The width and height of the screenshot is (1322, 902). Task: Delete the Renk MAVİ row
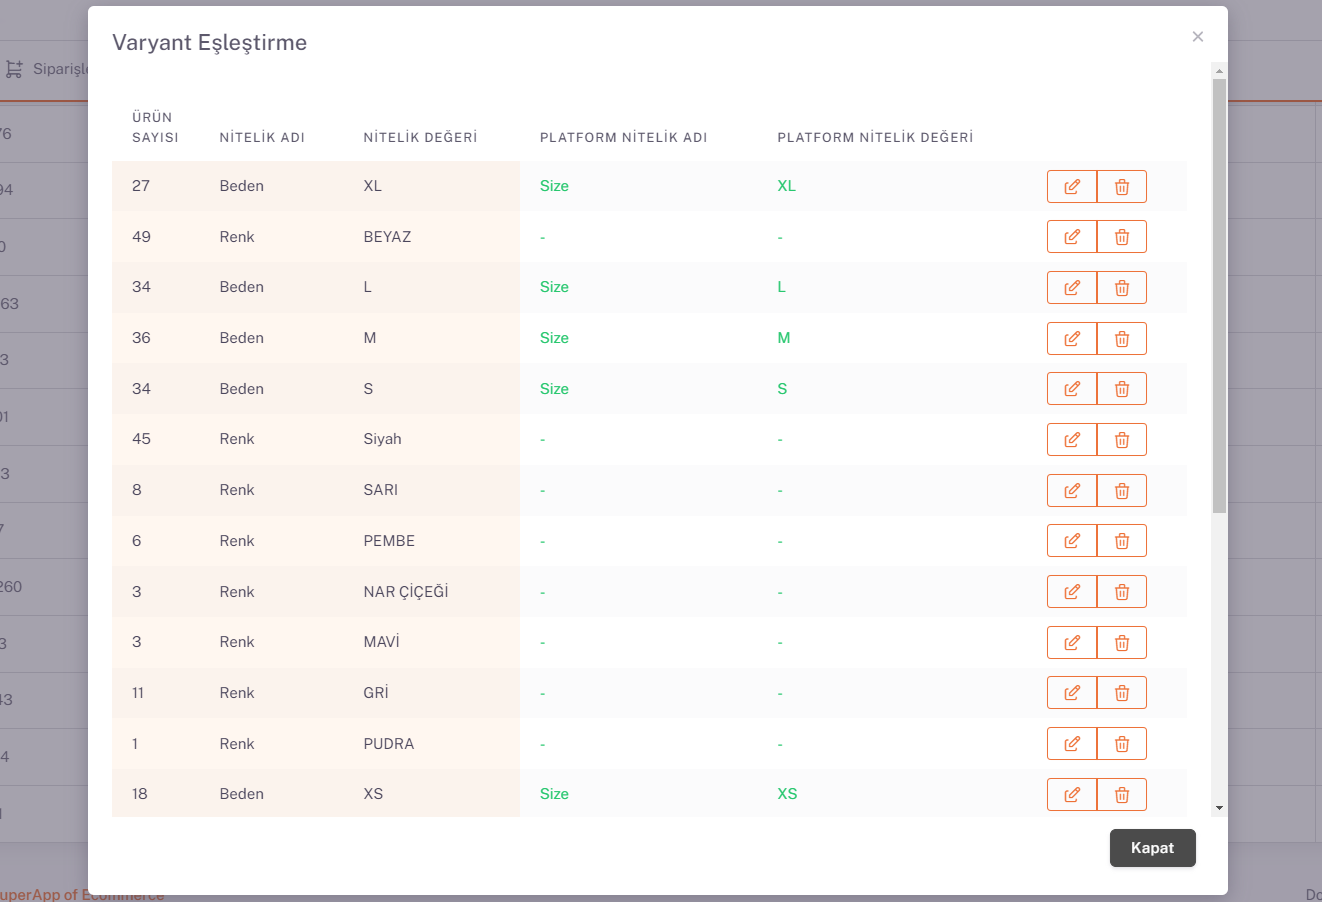click(1122, 642)
